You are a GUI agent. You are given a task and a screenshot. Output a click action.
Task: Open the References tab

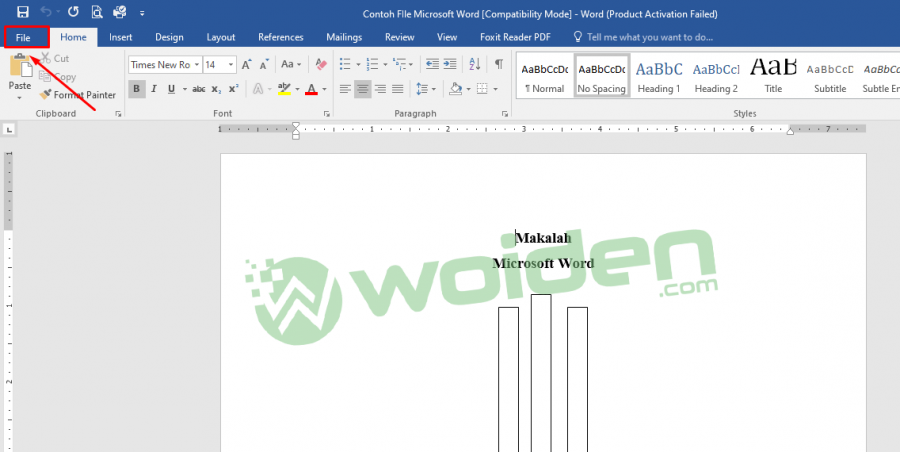[281, 37]
